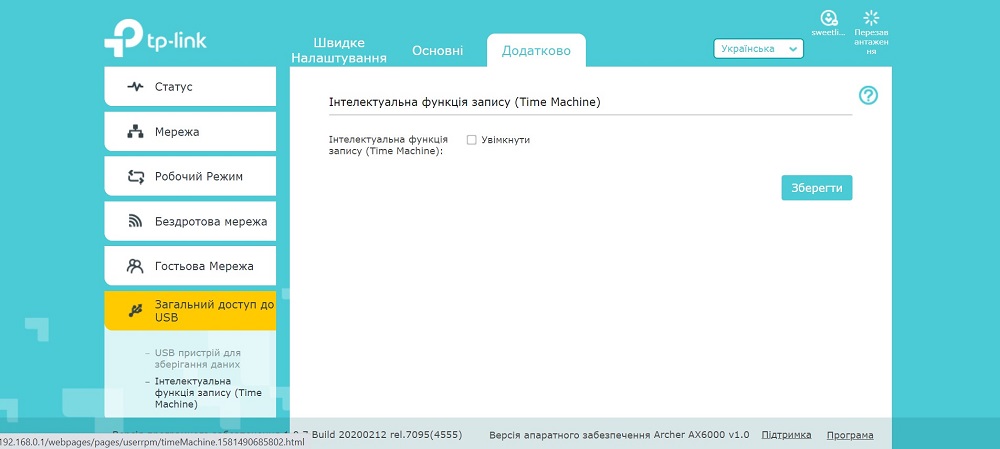Screen dimensions: 1000x449
Task: Click the USB icon in the sidebar
Action: click(135, 311)
